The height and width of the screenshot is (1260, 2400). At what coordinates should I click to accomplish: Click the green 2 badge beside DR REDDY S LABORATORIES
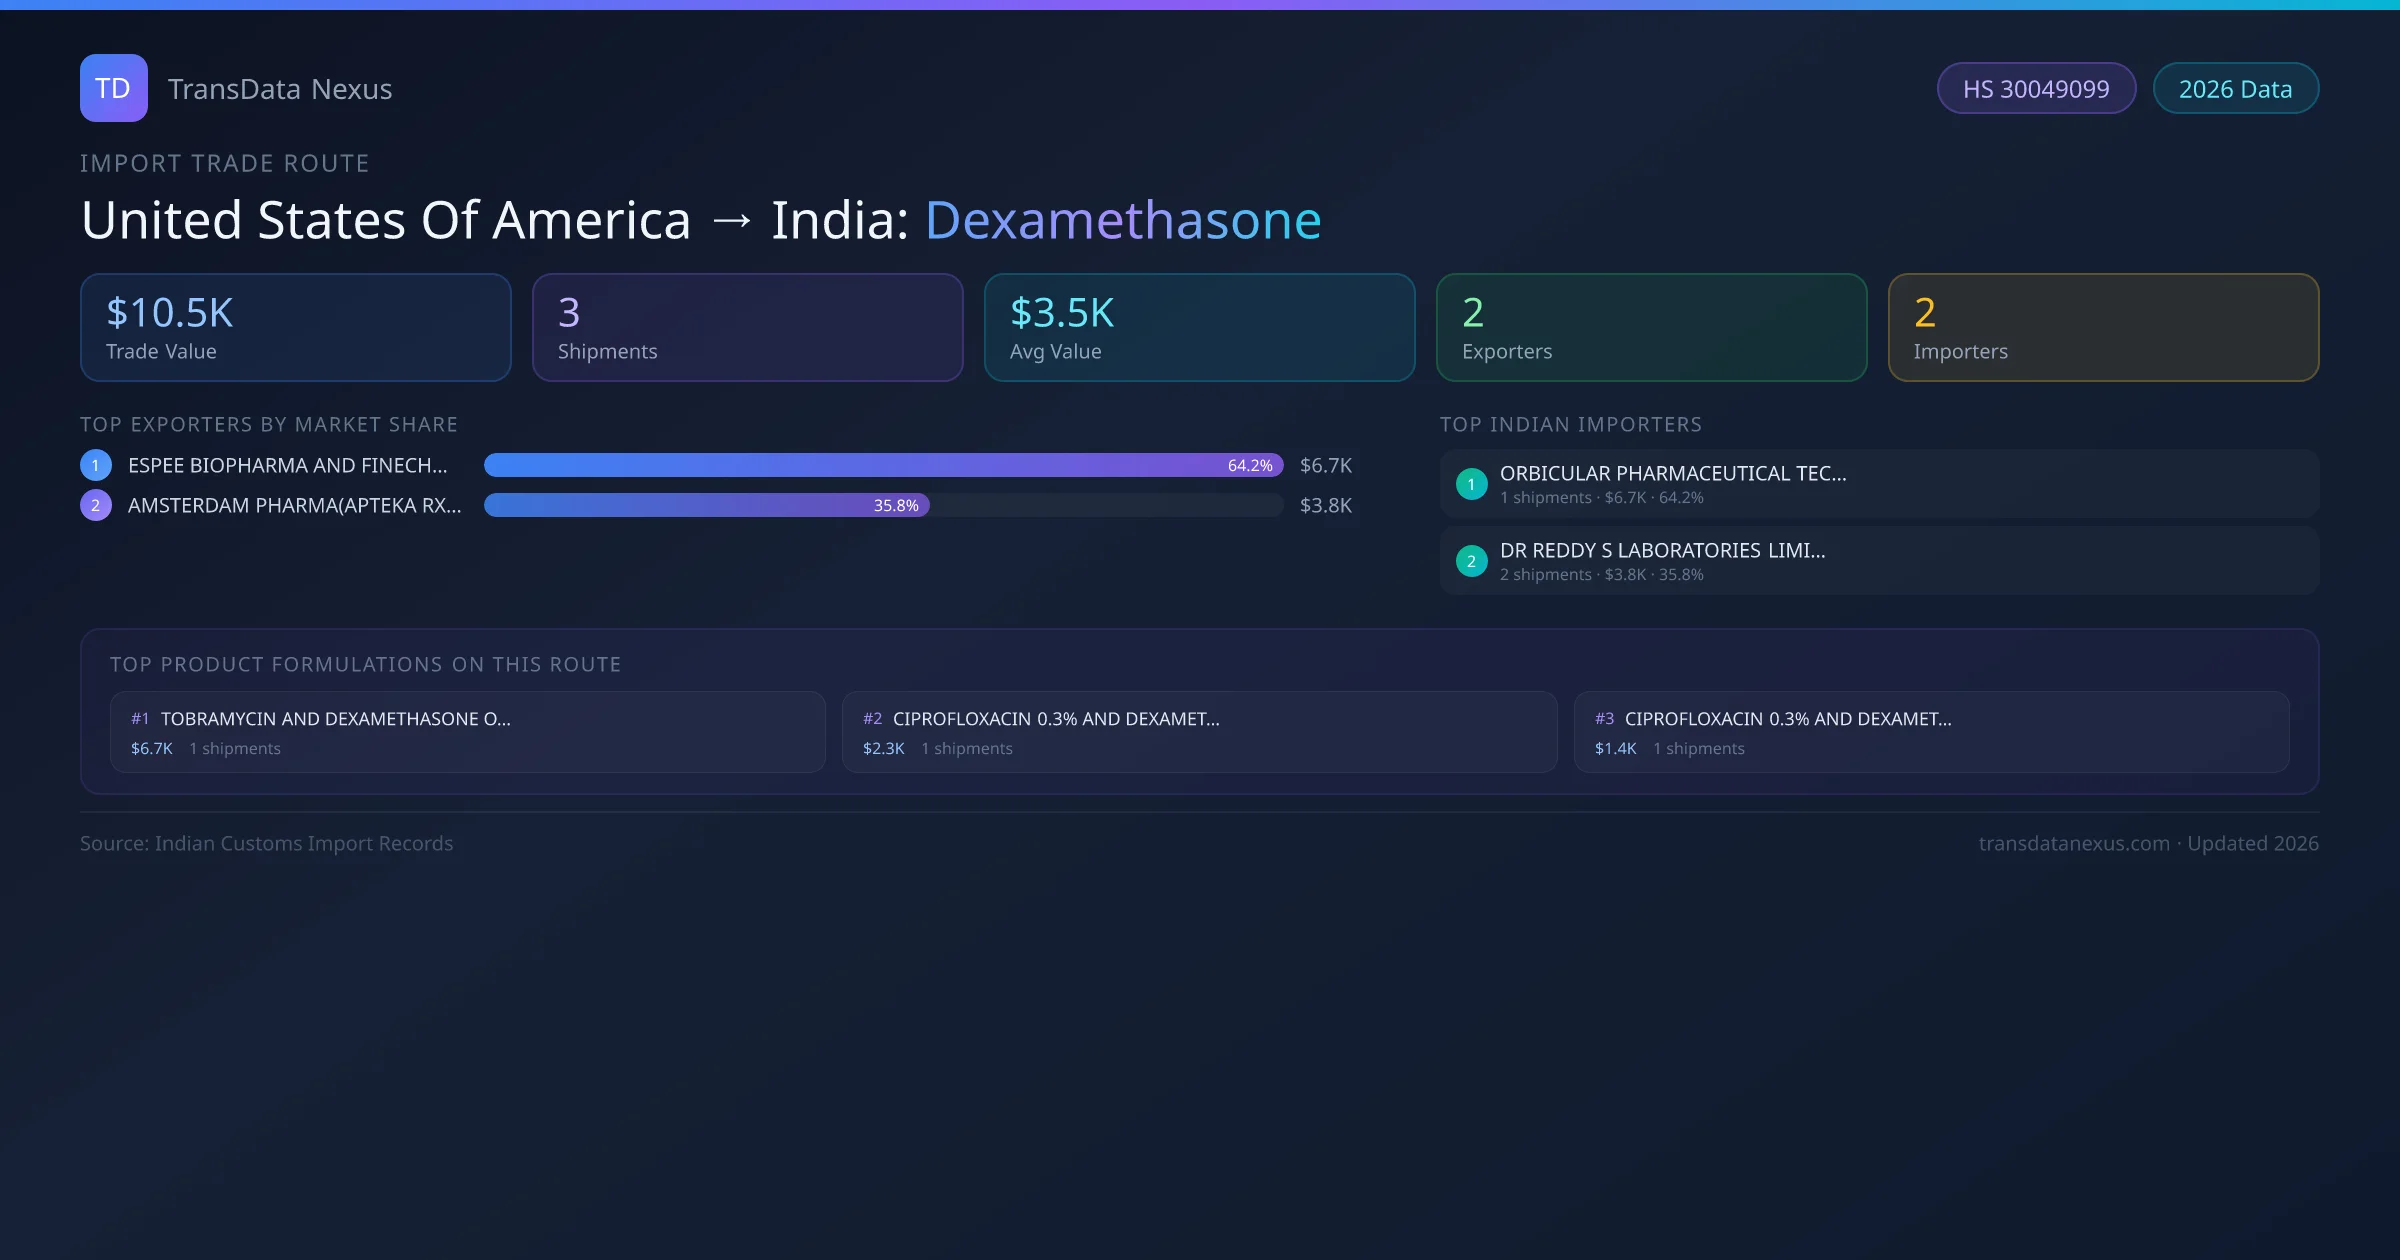pyautogui.click(x=1471, y=561)
